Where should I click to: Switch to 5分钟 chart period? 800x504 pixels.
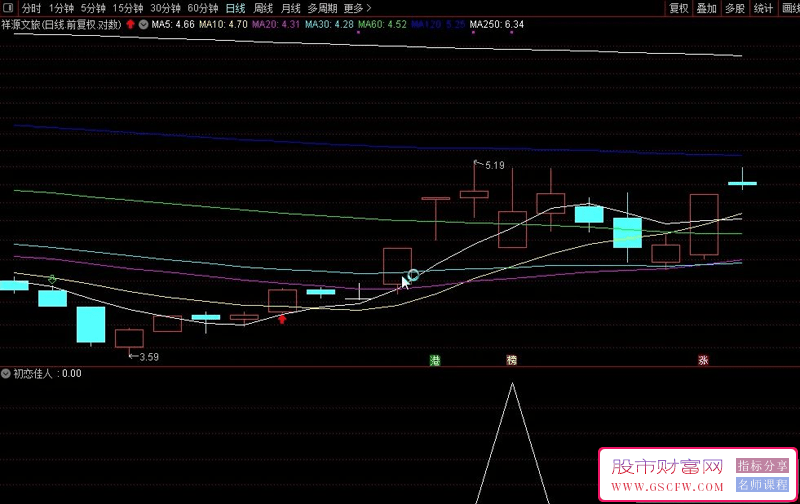93,8
